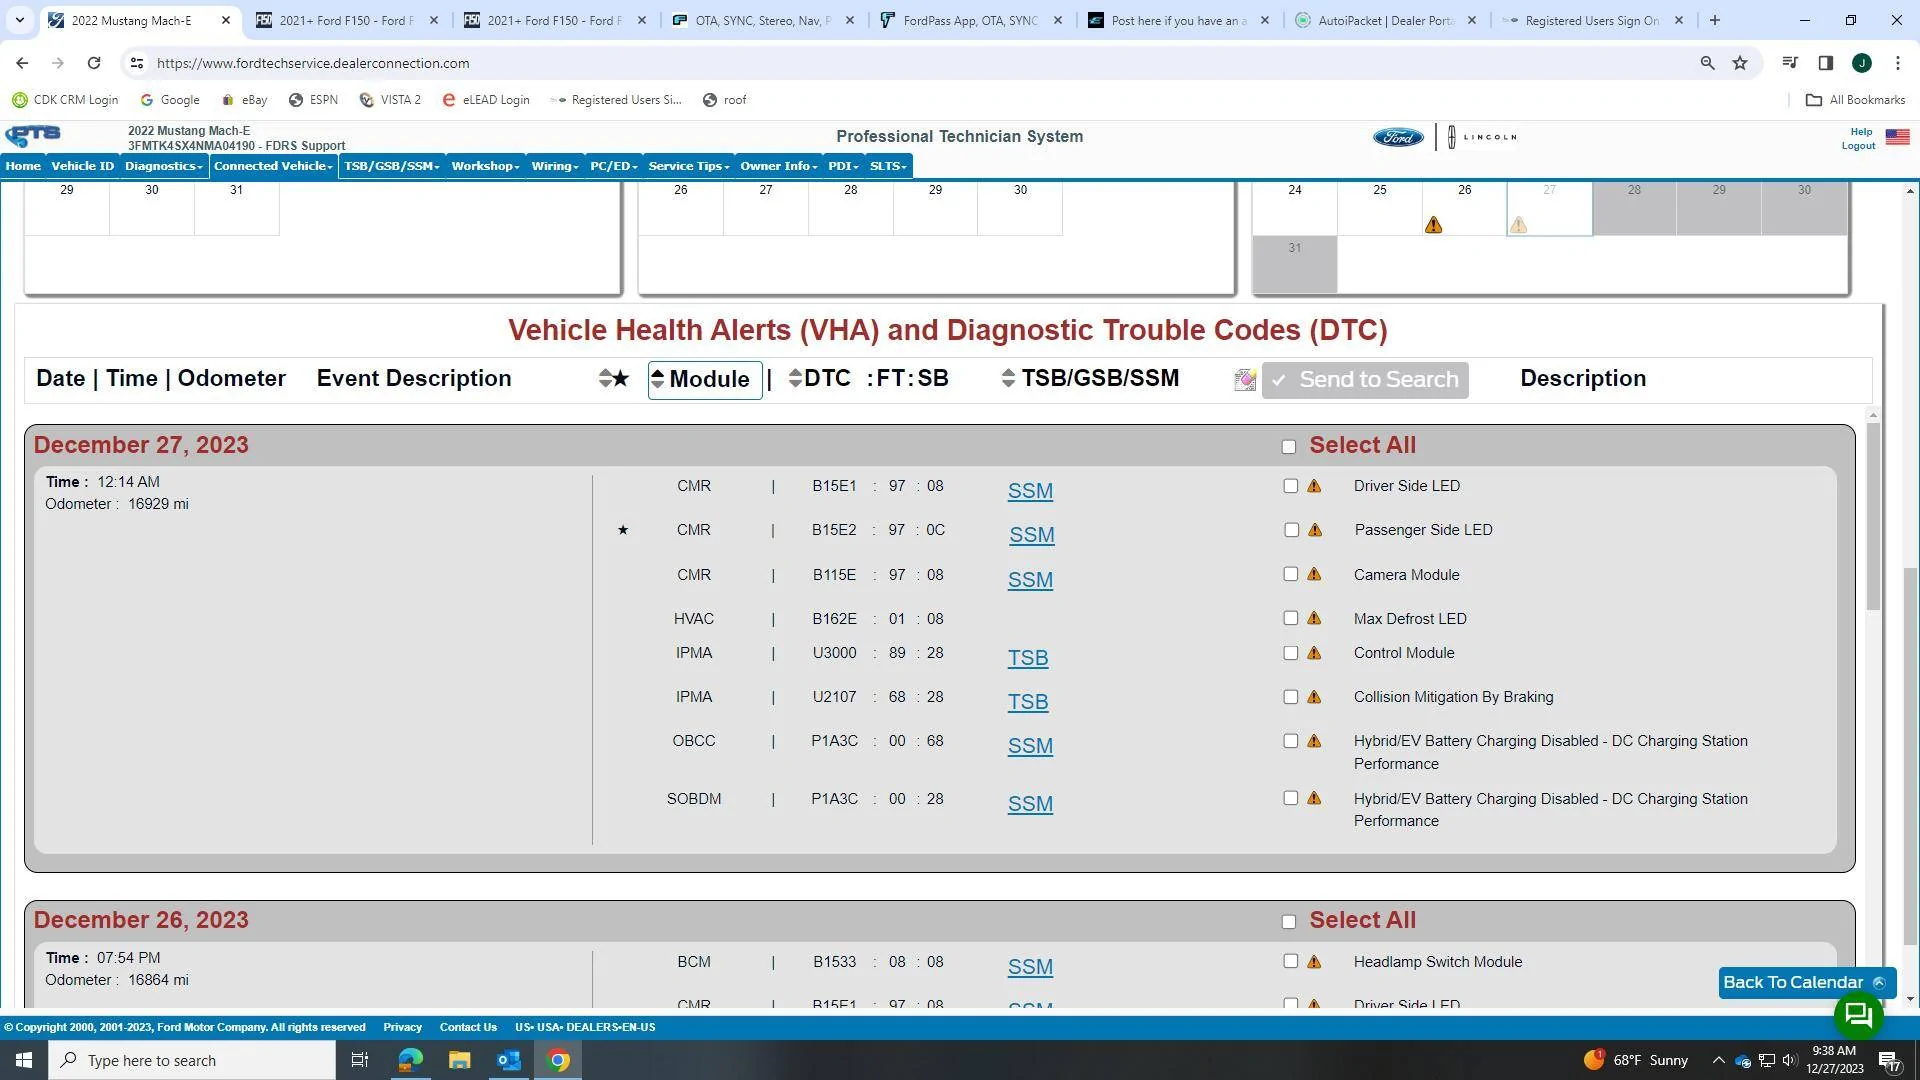
Task: Click the Windows taskbar search box
Action: pos(192,1060)
